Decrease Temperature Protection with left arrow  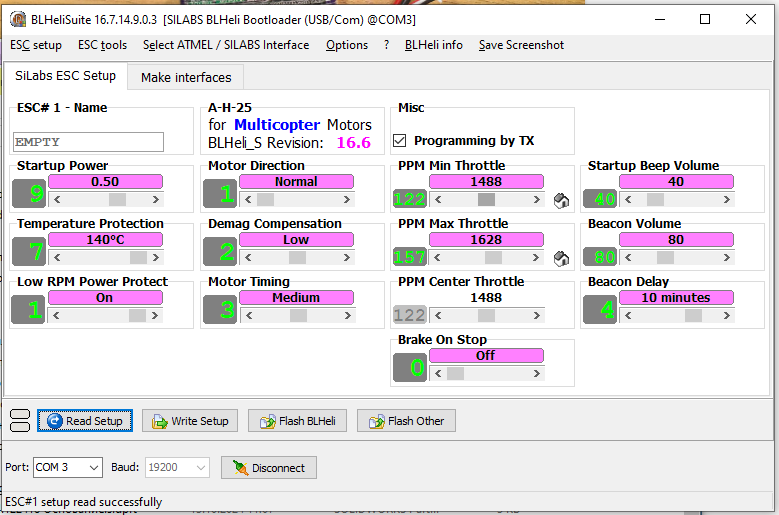tap(58, 257)
